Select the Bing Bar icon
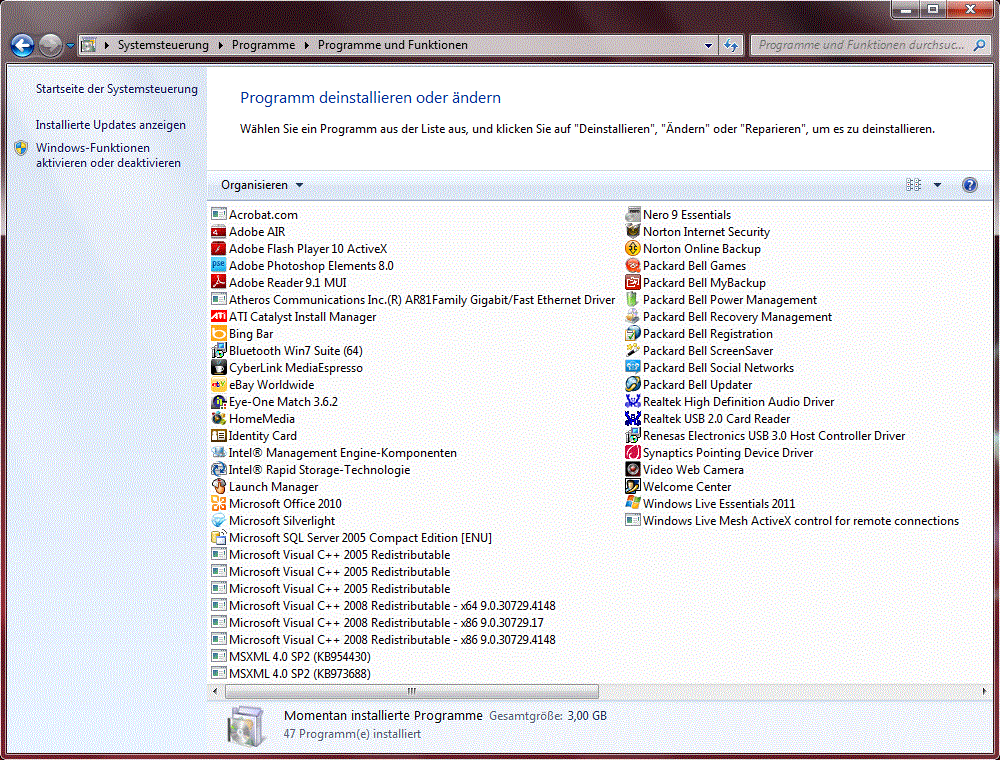The width and height of the screenshot is (1000, 760). point(218,334)
